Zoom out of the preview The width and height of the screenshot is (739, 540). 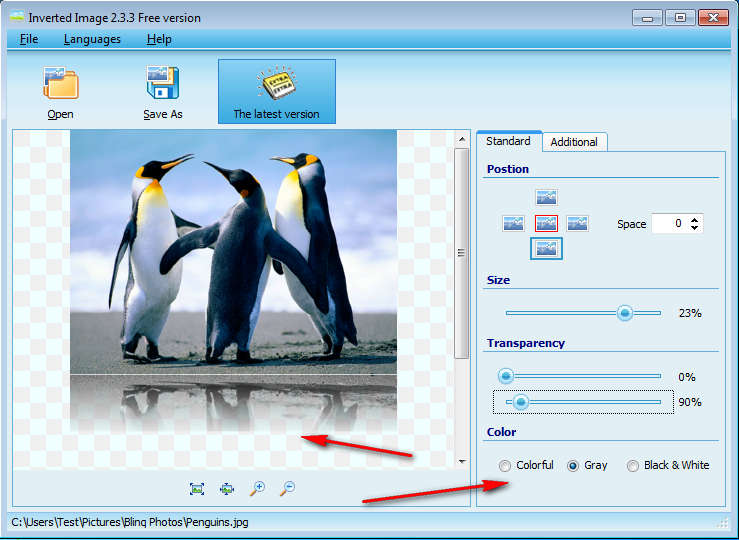coord(287,489)
